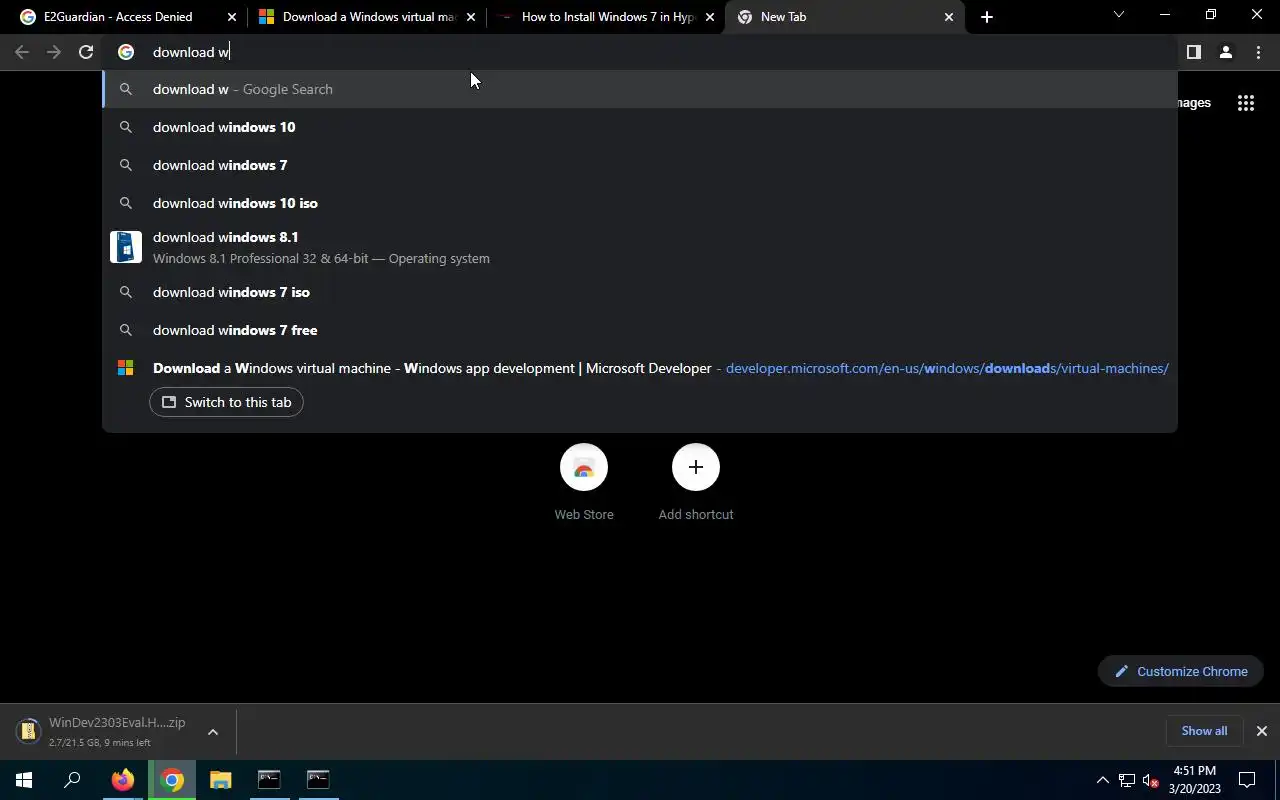This screenshot has height=800, width=1280.
Task: Click in the address bar with 'download w'
Action: [x=640, y=52]
